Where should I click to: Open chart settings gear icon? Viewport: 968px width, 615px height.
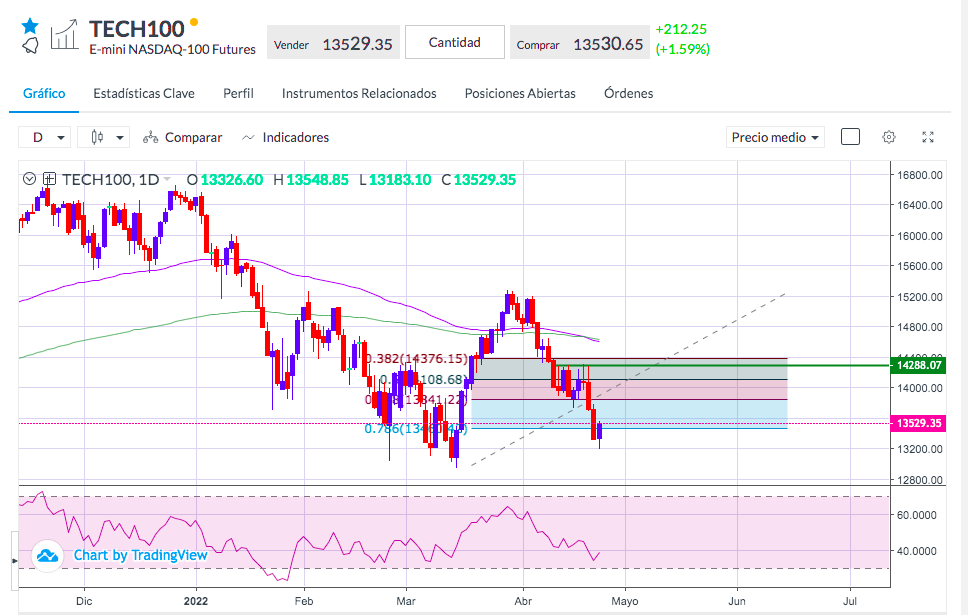tap(889, 137)
